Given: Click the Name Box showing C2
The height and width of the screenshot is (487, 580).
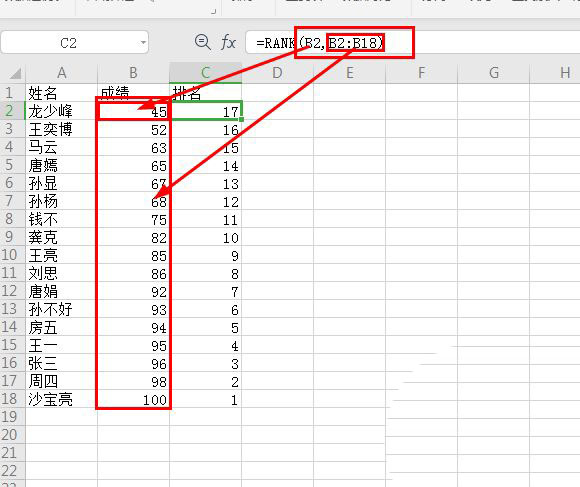Looking at the screenshot, I should coord(75,43).
